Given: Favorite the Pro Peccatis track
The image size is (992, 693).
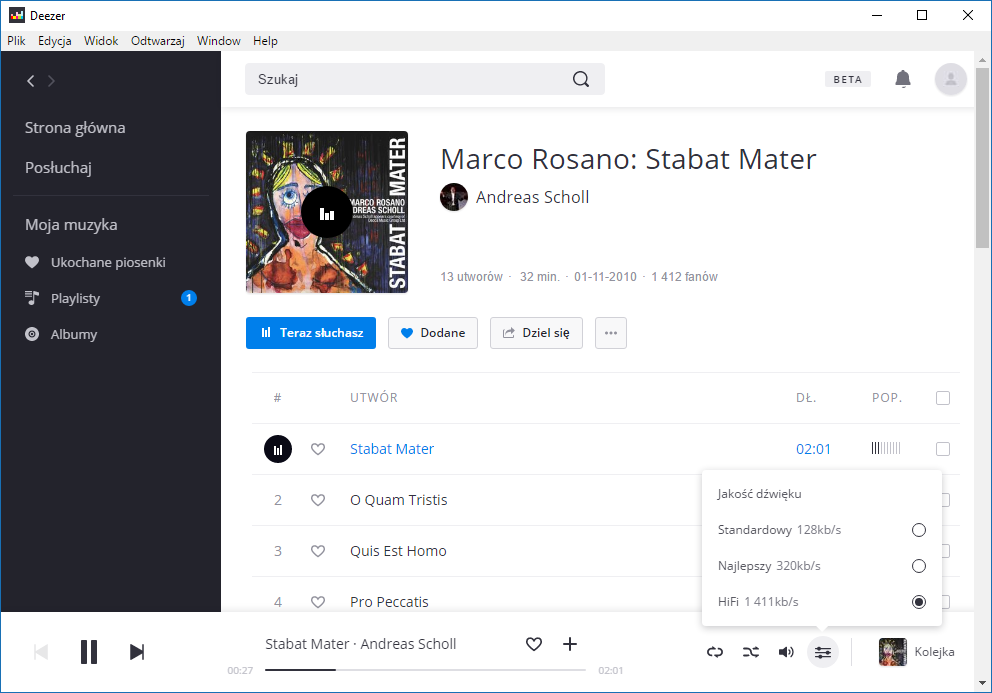Looking at the screenshot, I should pyautogui.click(x=318, y=602).
